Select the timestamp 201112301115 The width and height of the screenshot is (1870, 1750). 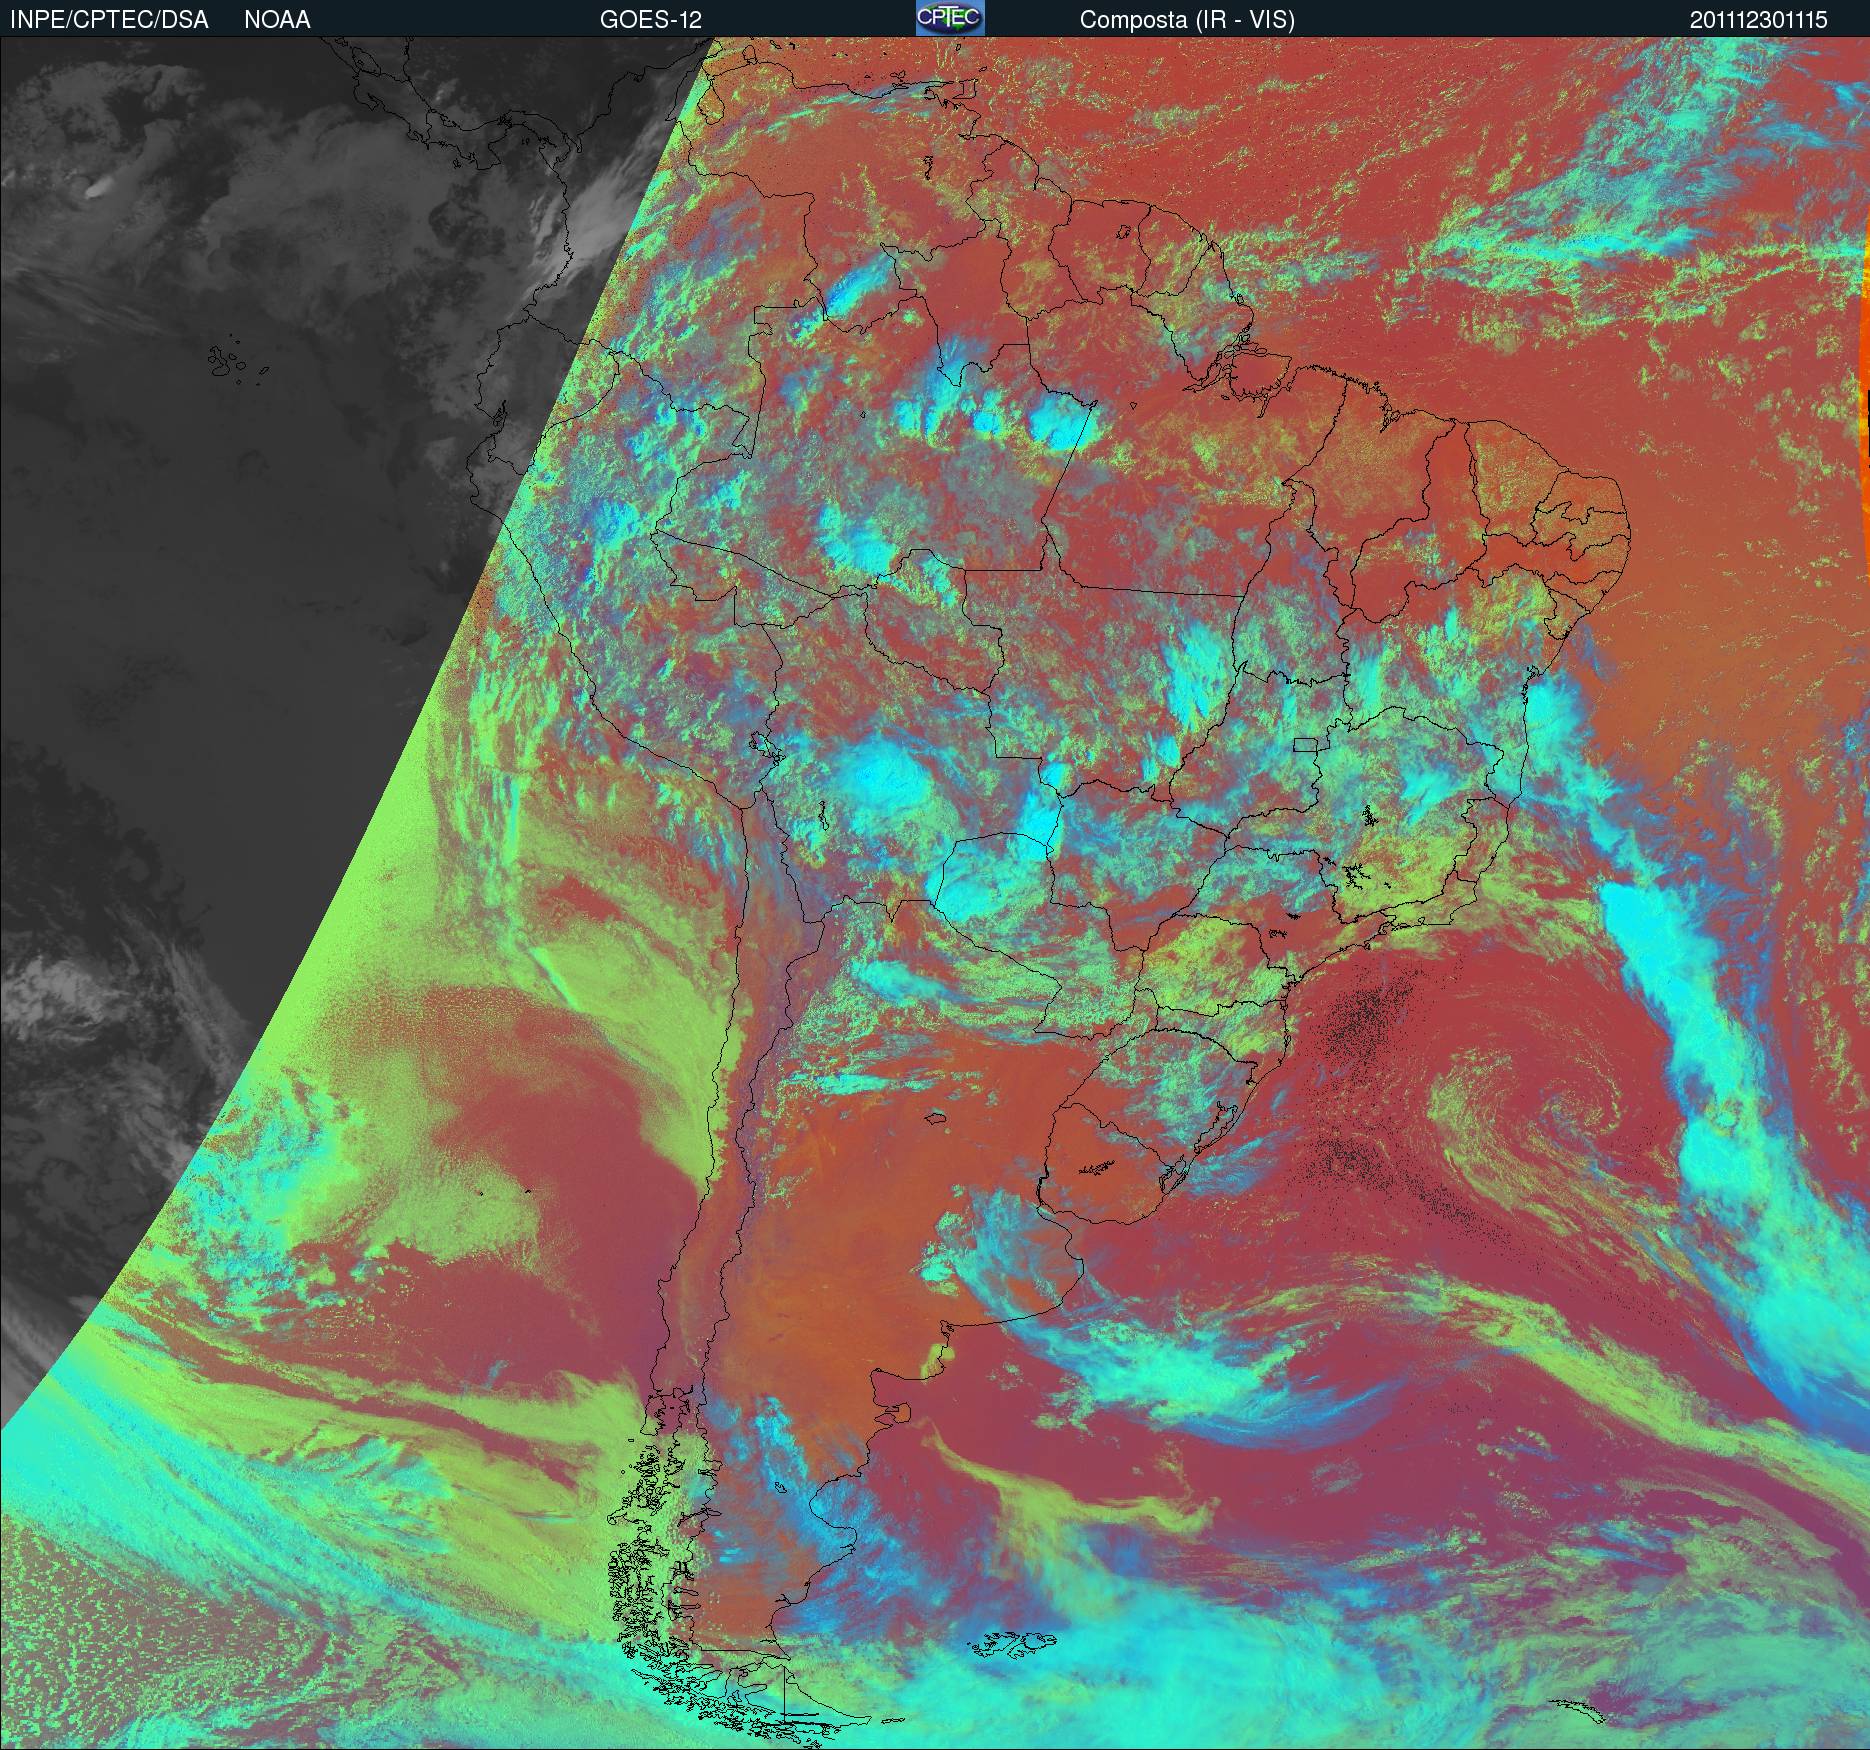(x=1759, y=20)
